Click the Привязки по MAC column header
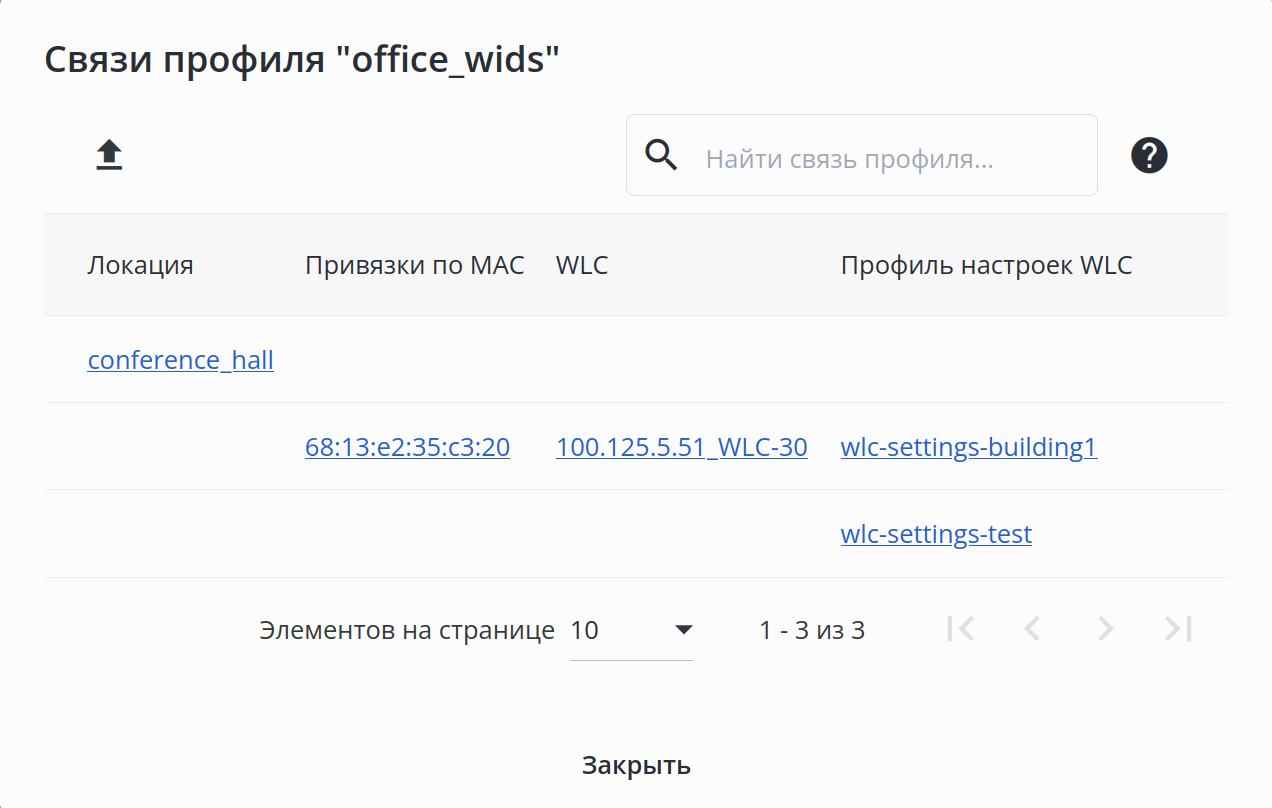 click(414, 265)
